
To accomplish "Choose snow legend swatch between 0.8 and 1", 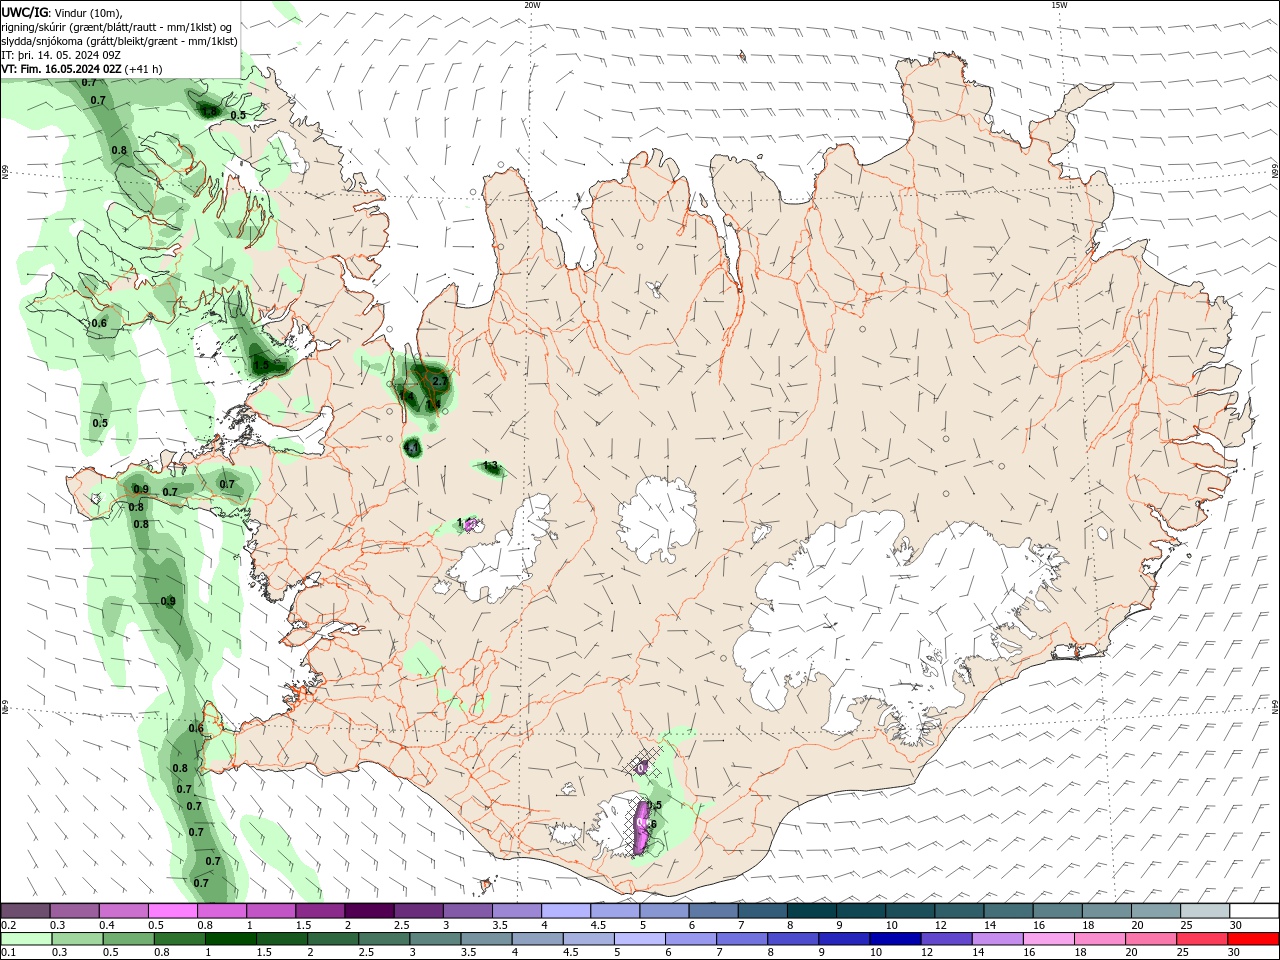I will point(222,910).
